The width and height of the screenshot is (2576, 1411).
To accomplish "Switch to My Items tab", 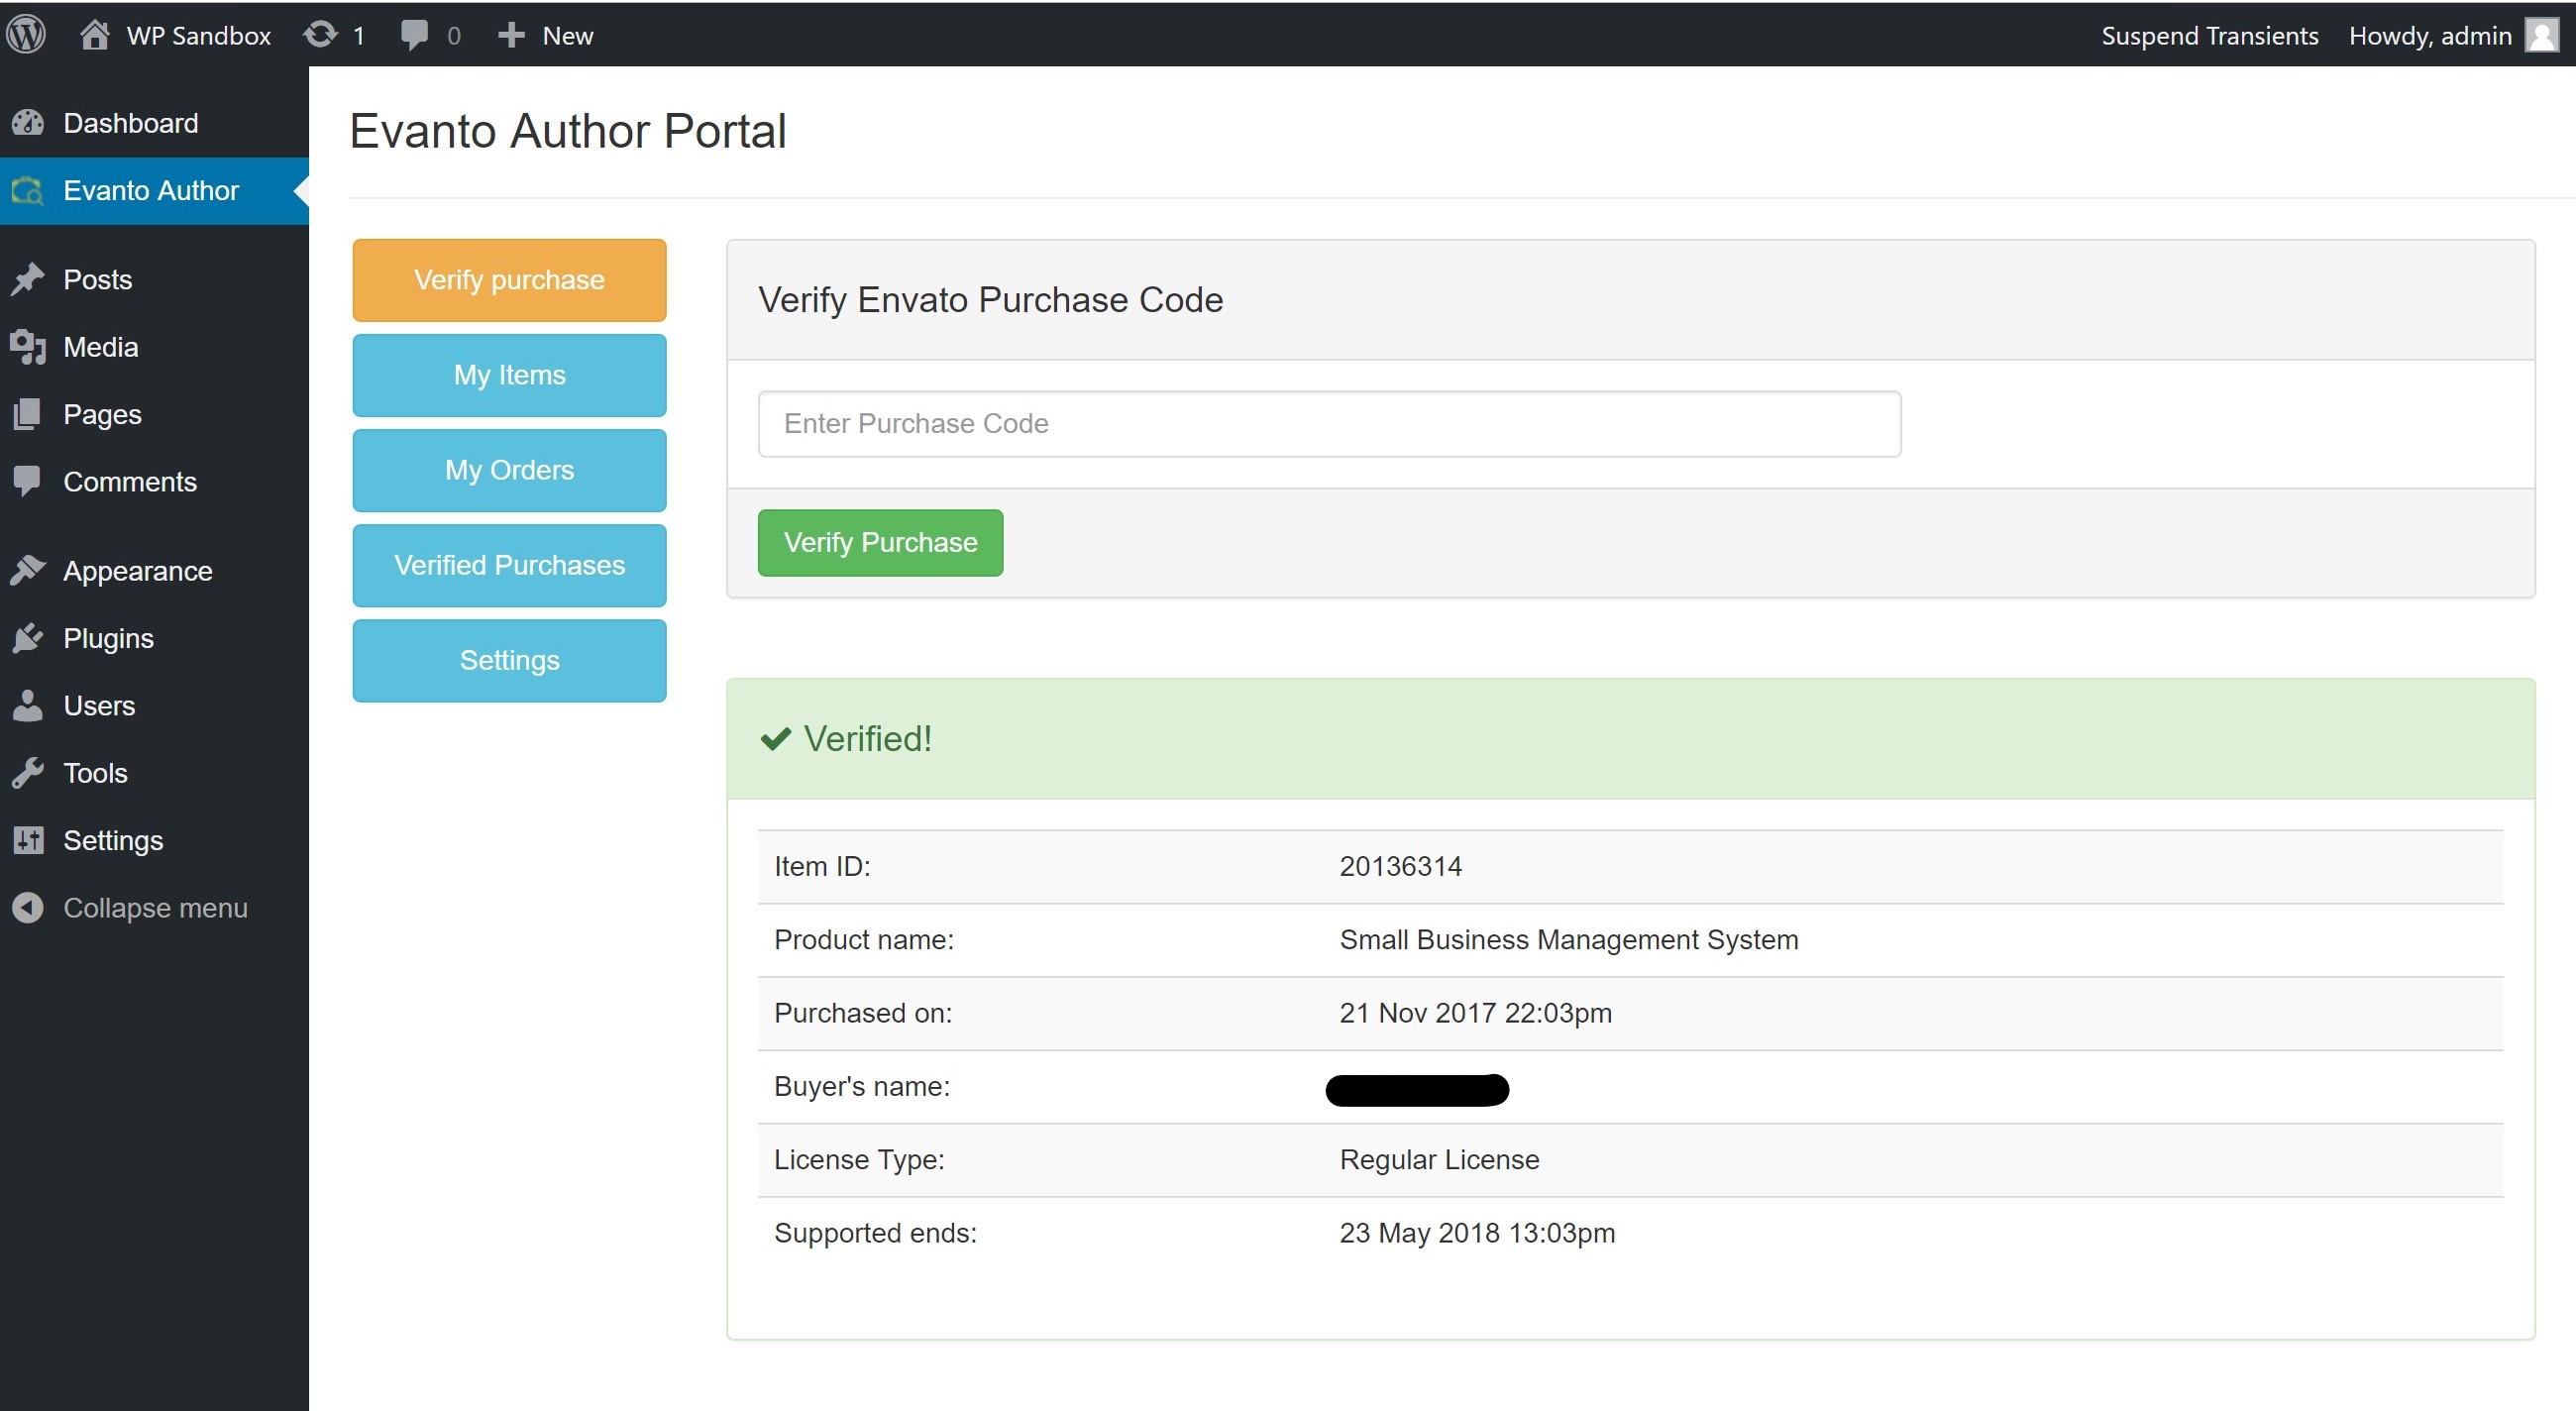I will point(509,375).
